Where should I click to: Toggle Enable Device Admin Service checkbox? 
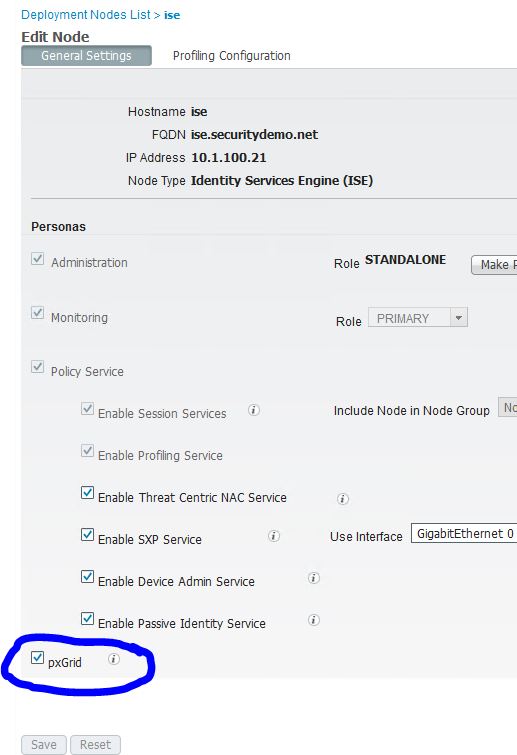(87, 576)
